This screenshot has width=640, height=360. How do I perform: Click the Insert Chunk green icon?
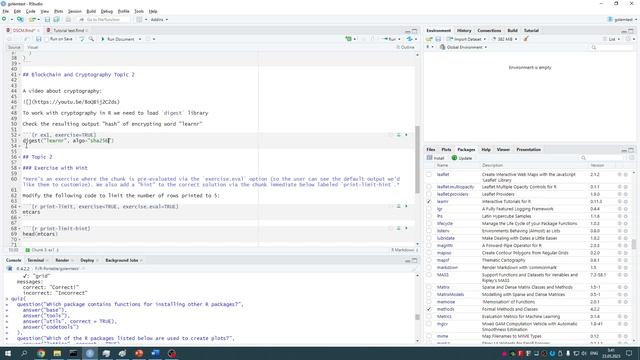(349, 39)
